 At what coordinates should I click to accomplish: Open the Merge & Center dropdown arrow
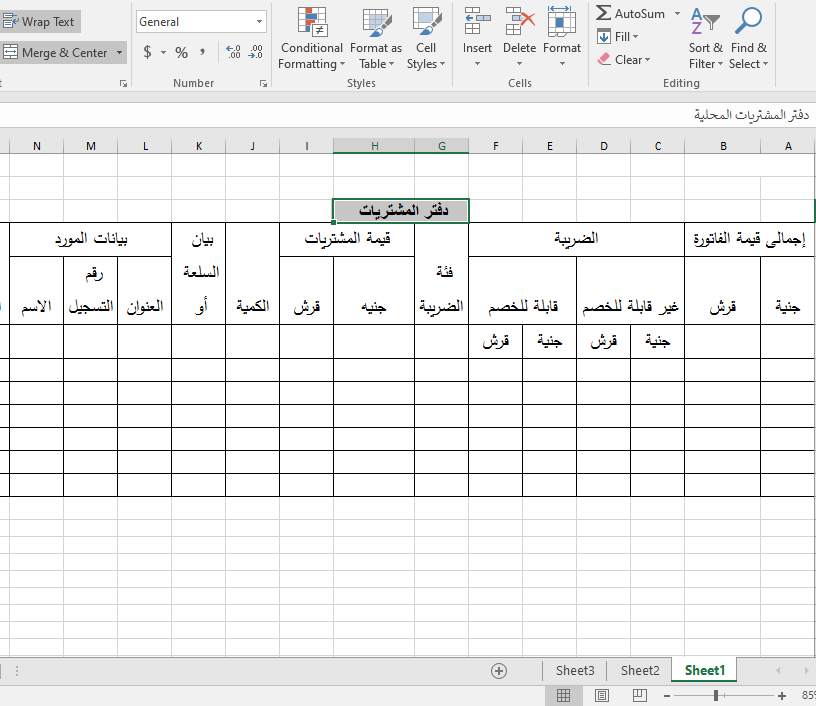(x=120, y=53)
